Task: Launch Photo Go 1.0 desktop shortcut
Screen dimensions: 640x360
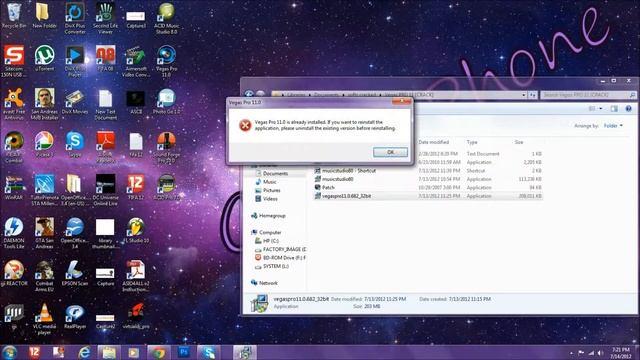Action: 166,101
